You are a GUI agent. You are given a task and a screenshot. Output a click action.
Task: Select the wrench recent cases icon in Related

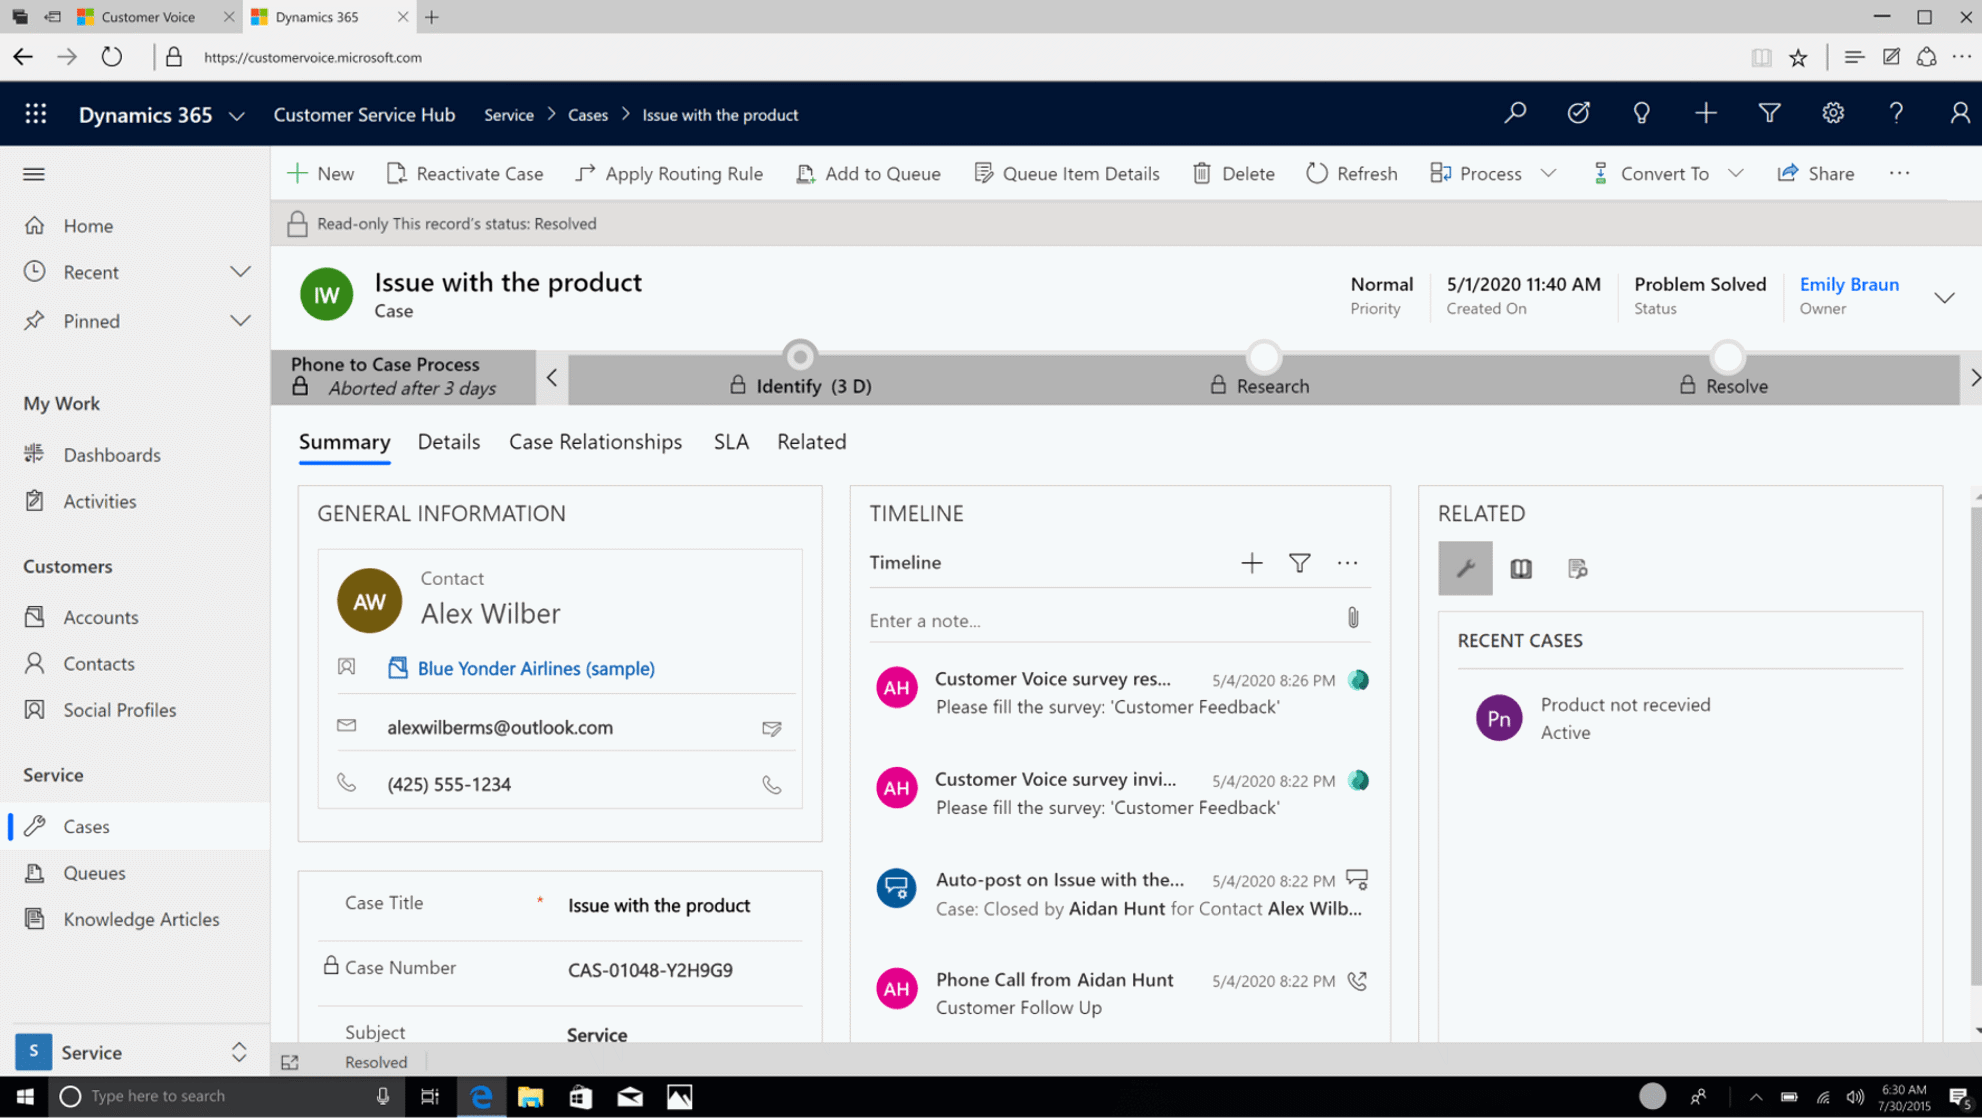pos(1465,568)
